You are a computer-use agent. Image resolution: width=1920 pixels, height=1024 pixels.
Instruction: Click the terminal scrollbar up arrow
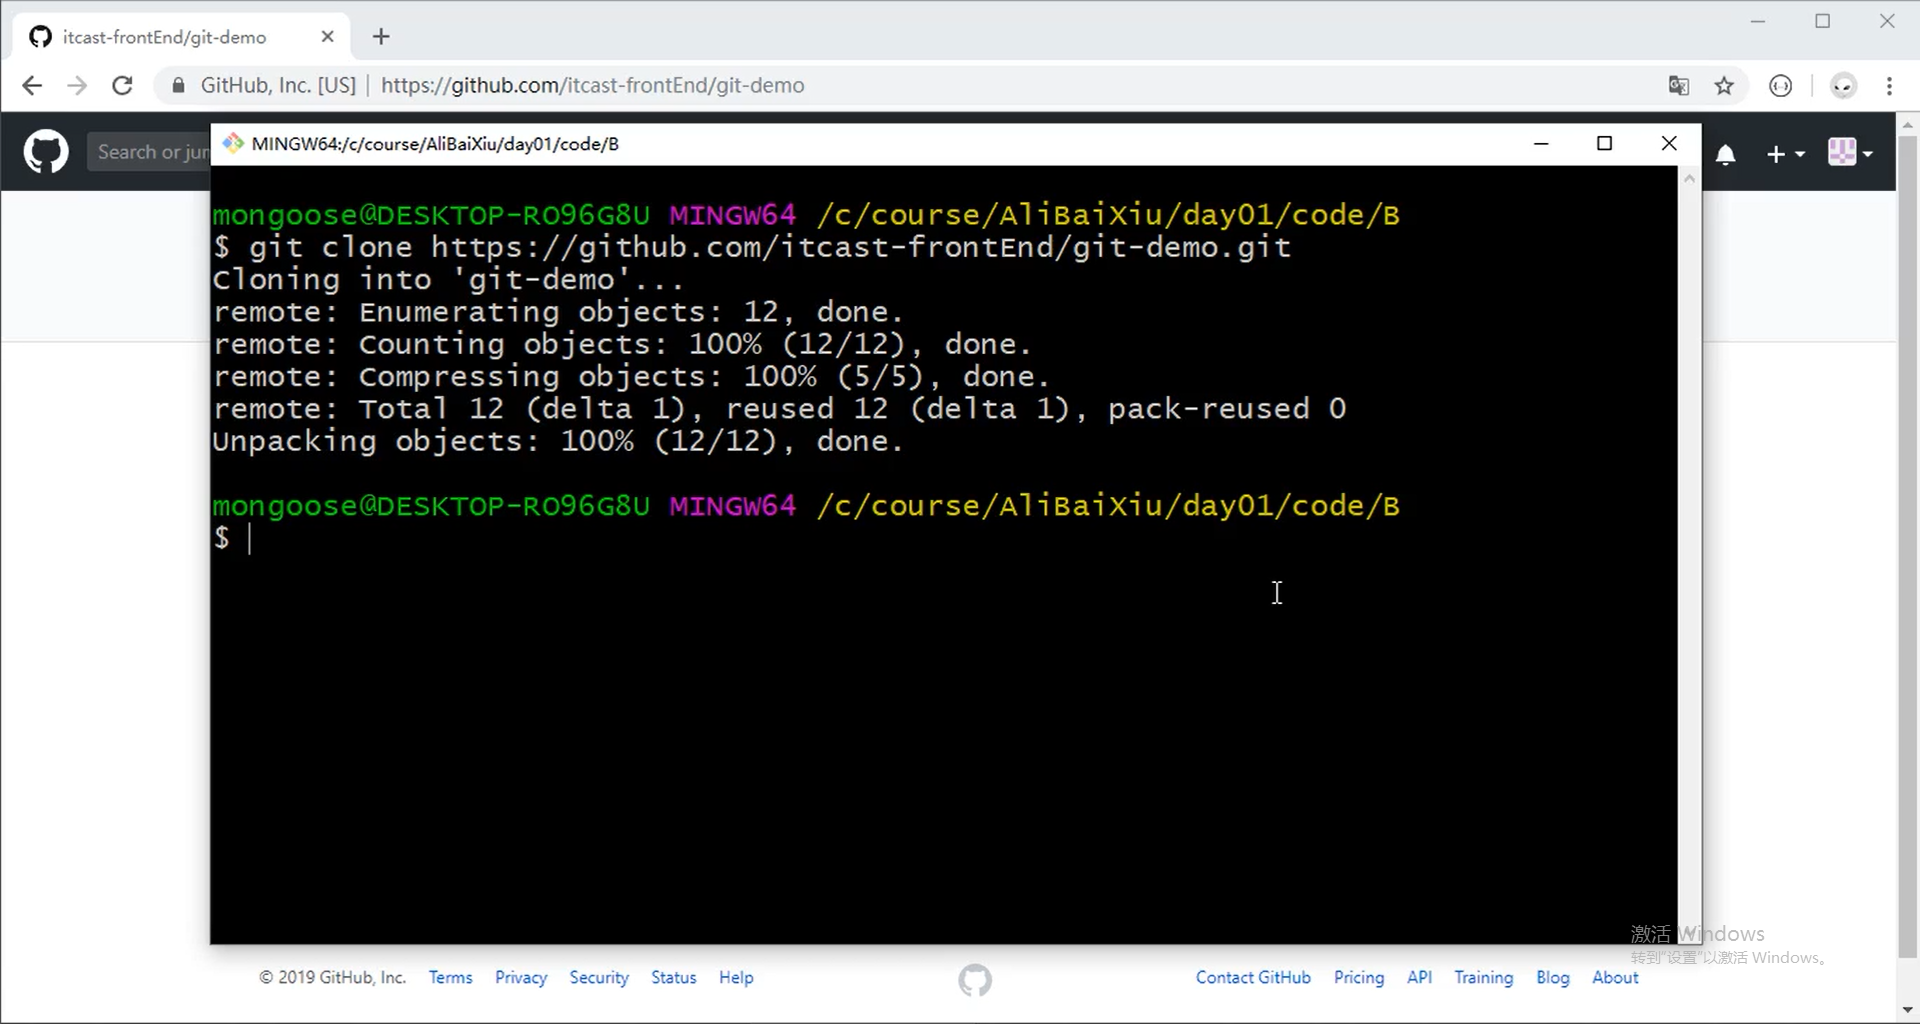pyautogui.click(x=1689, y=178)
